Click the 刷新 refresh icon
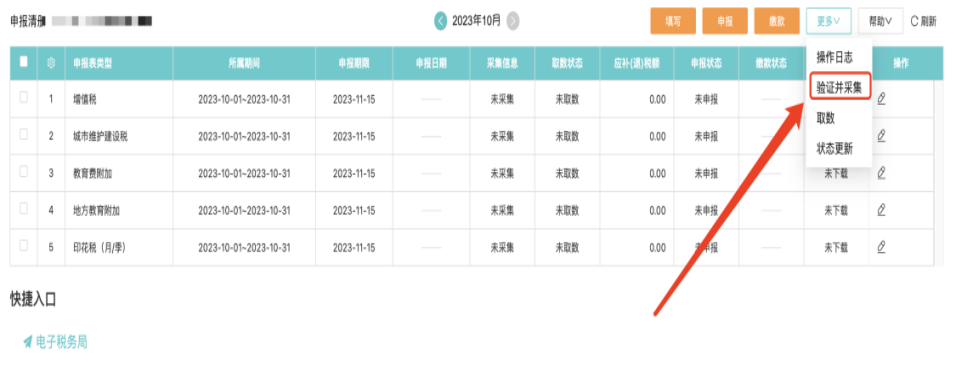This screenshot has width=957, height=389. point(914,21)
